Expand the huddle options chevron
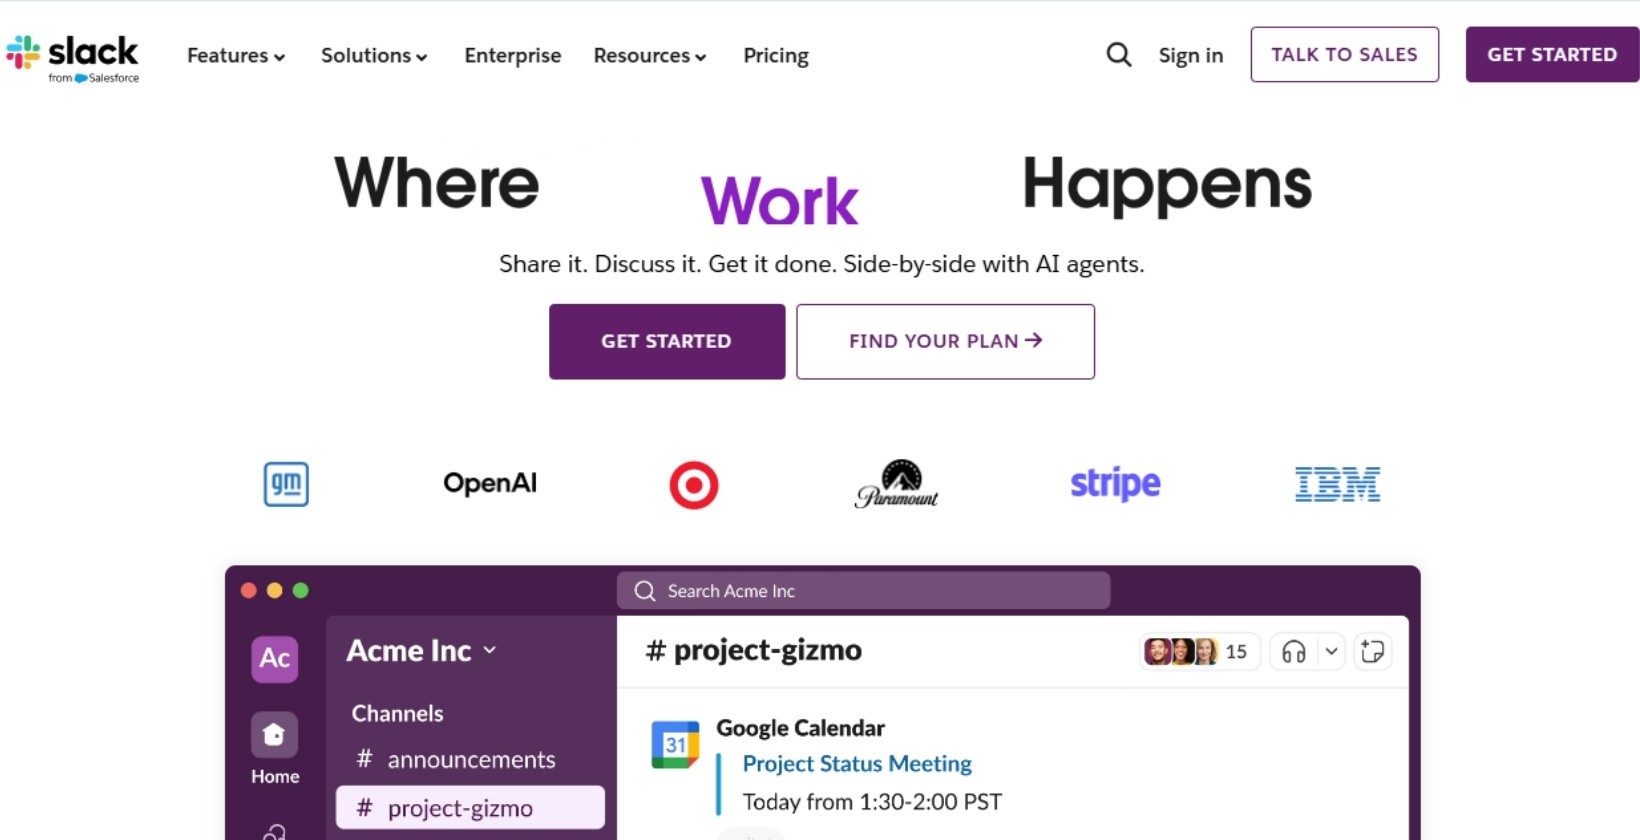Screen dimensions: 1640x840 [1331, 651]
